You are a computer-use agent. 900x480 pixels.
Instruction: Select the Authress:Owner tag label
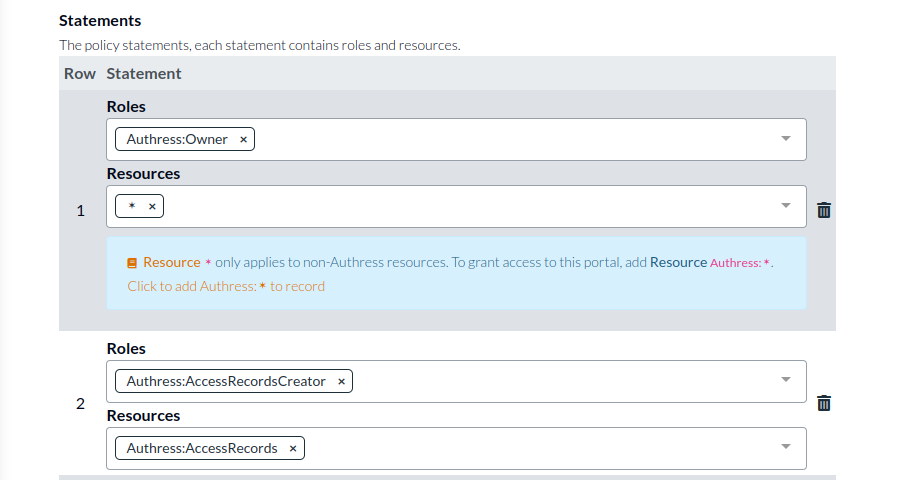pyautogui.click(x=177, y=140)
